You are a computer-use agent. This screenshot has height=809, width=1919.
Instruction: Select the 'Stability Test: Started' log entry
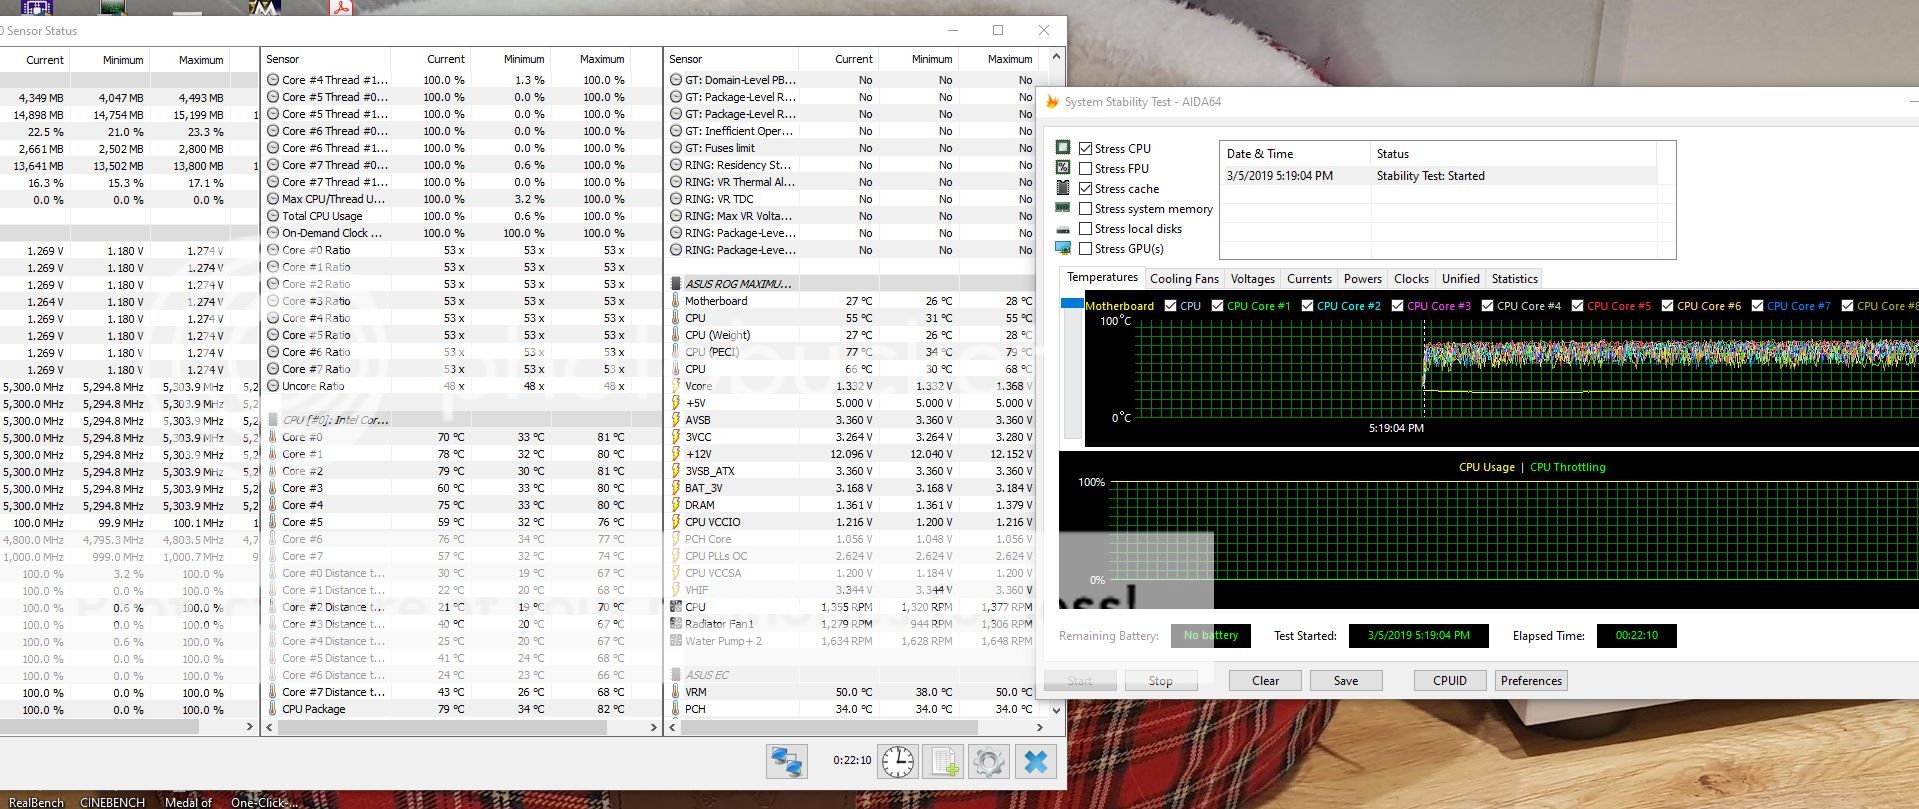pos(1438,176)
